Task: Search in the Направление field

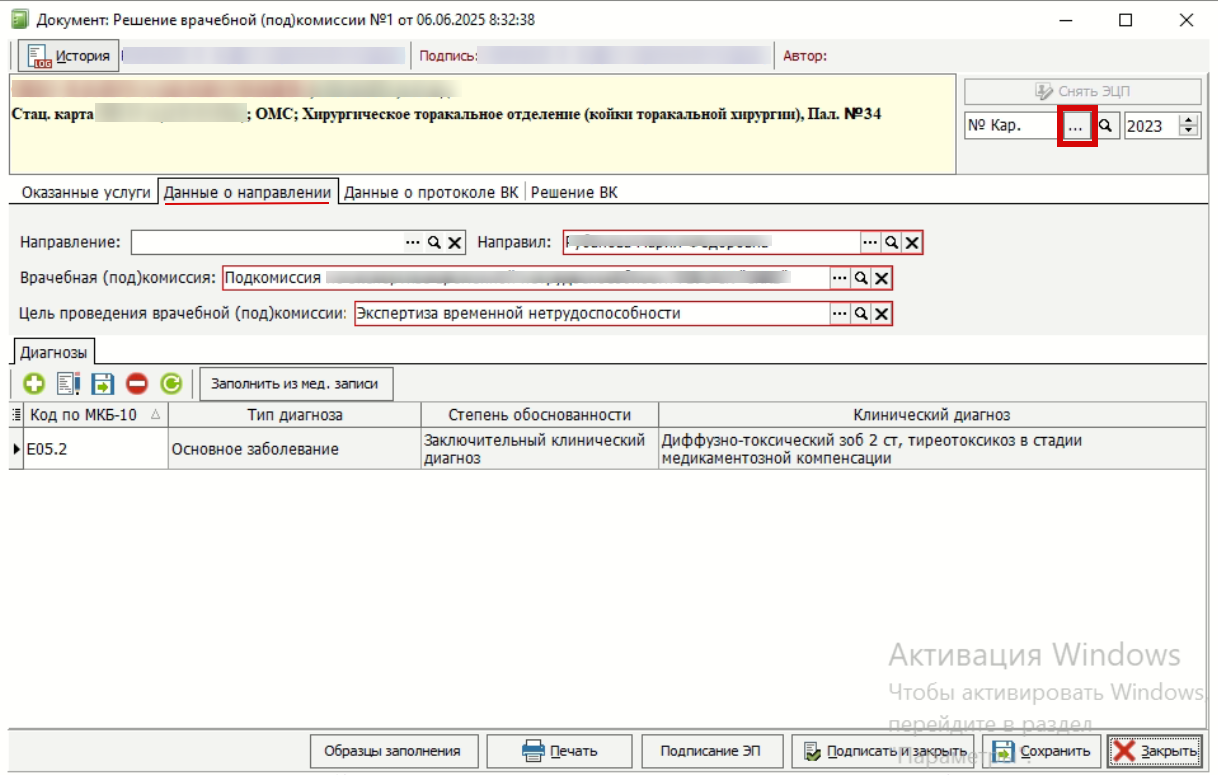Action: 434,242
